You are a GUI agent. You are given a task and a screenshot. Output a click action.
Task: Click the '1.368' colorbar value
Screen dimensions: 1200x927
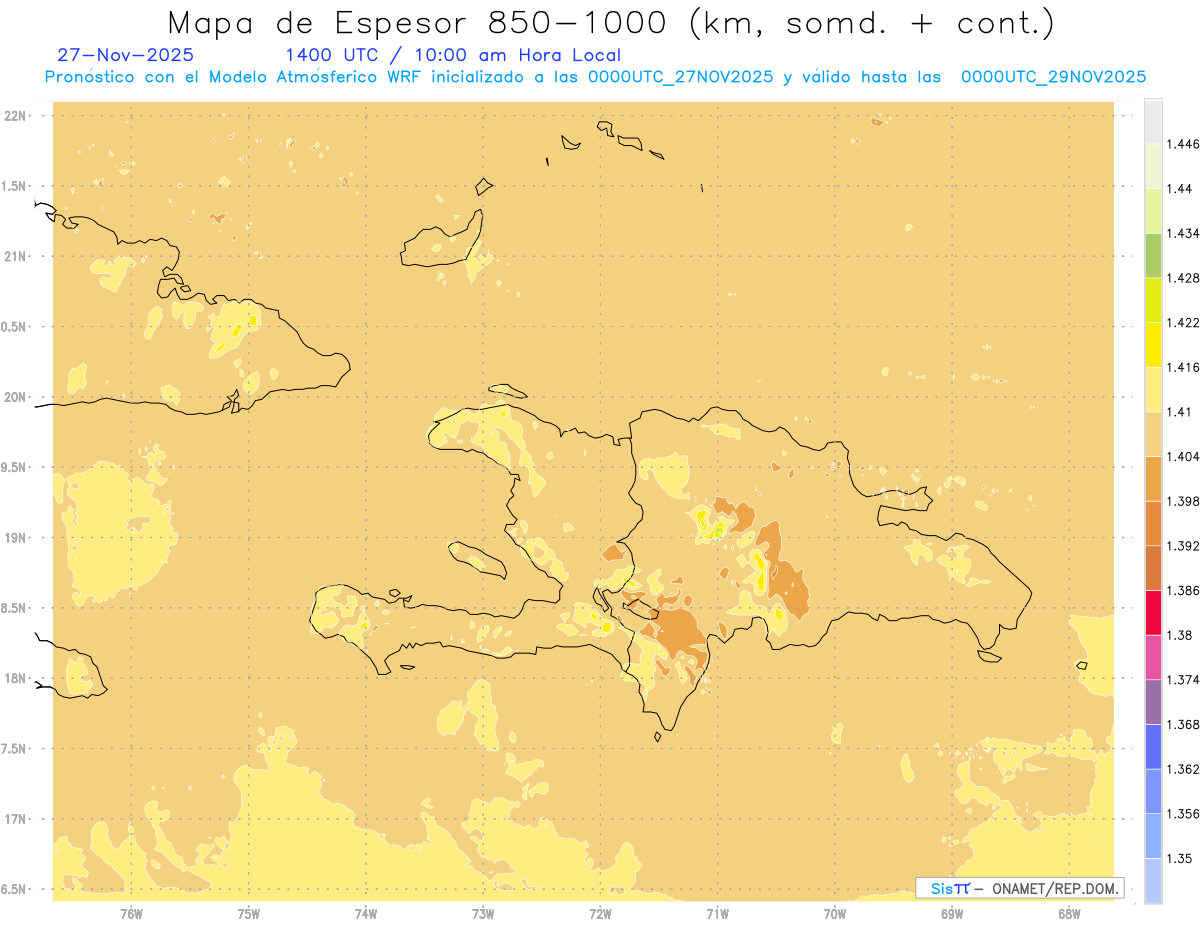(x=1185, y=724)
